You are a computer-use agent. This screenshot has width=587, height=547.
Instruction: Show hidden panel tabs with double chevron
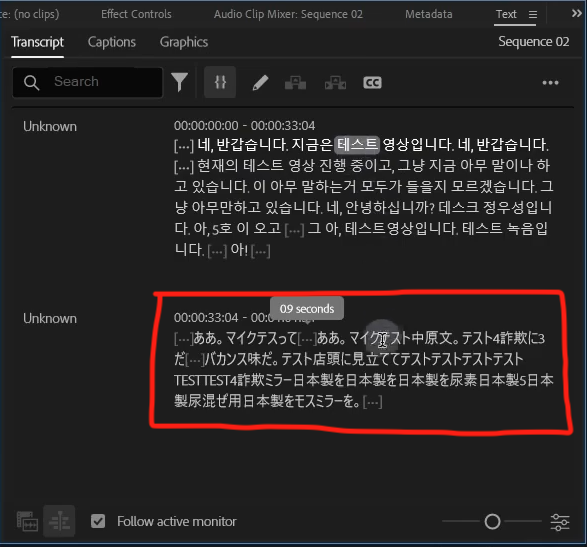pos(577,13)
